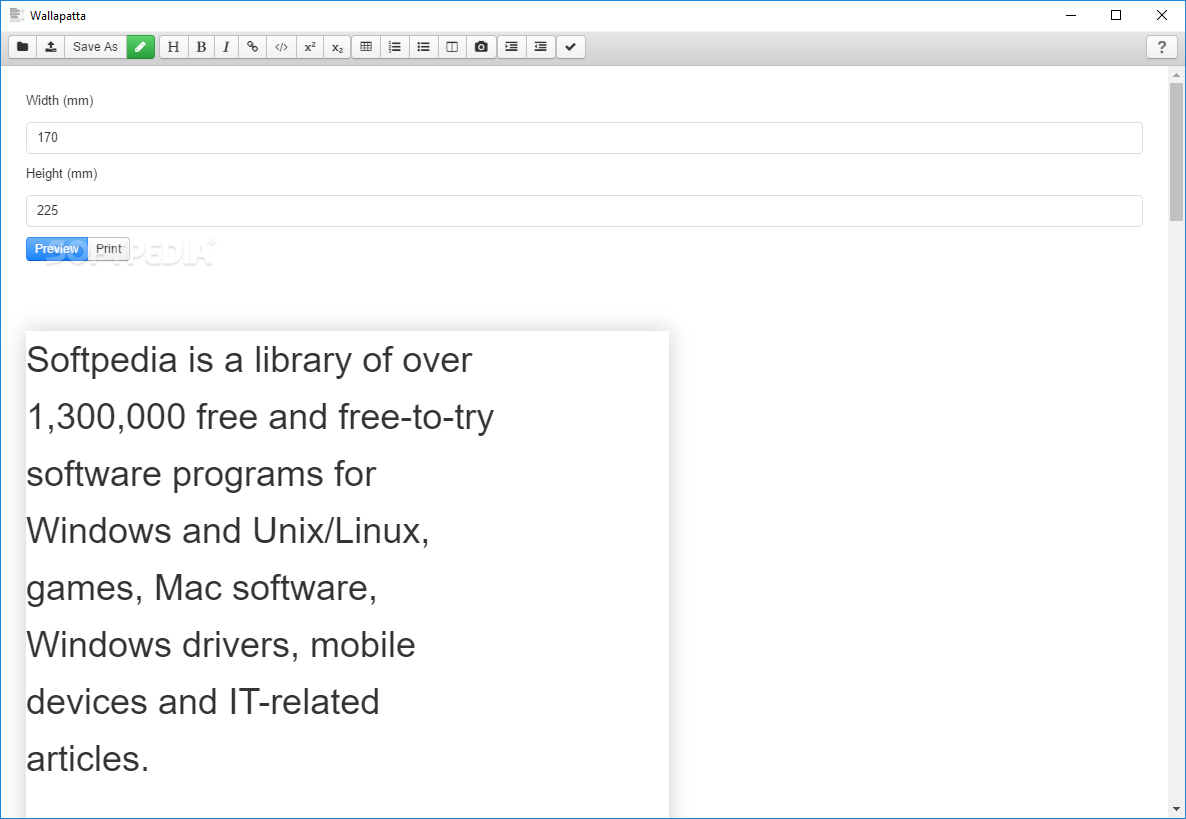
Task: Click the Preview button
Action: click(57, 249)
